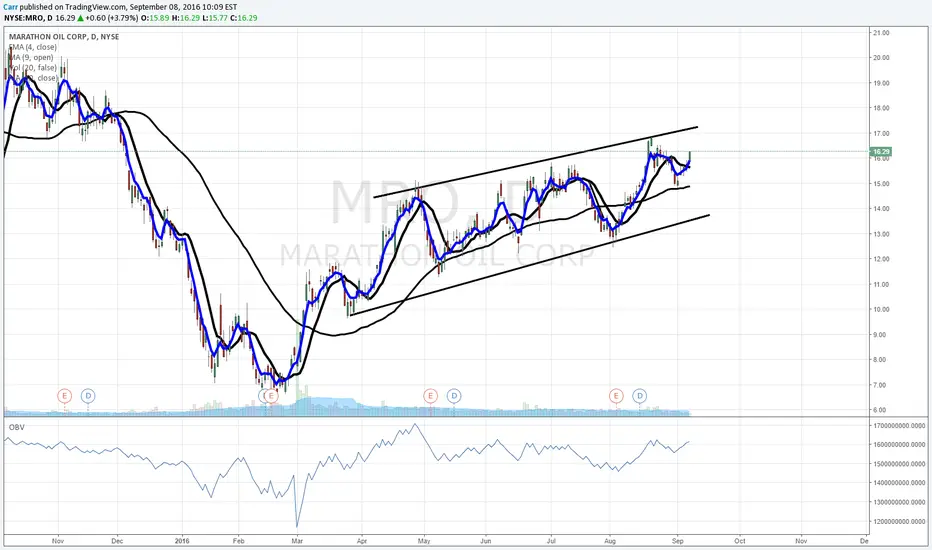
Task: Click the 1300000000.0000 OBV axis label
Action: [899, 502]
